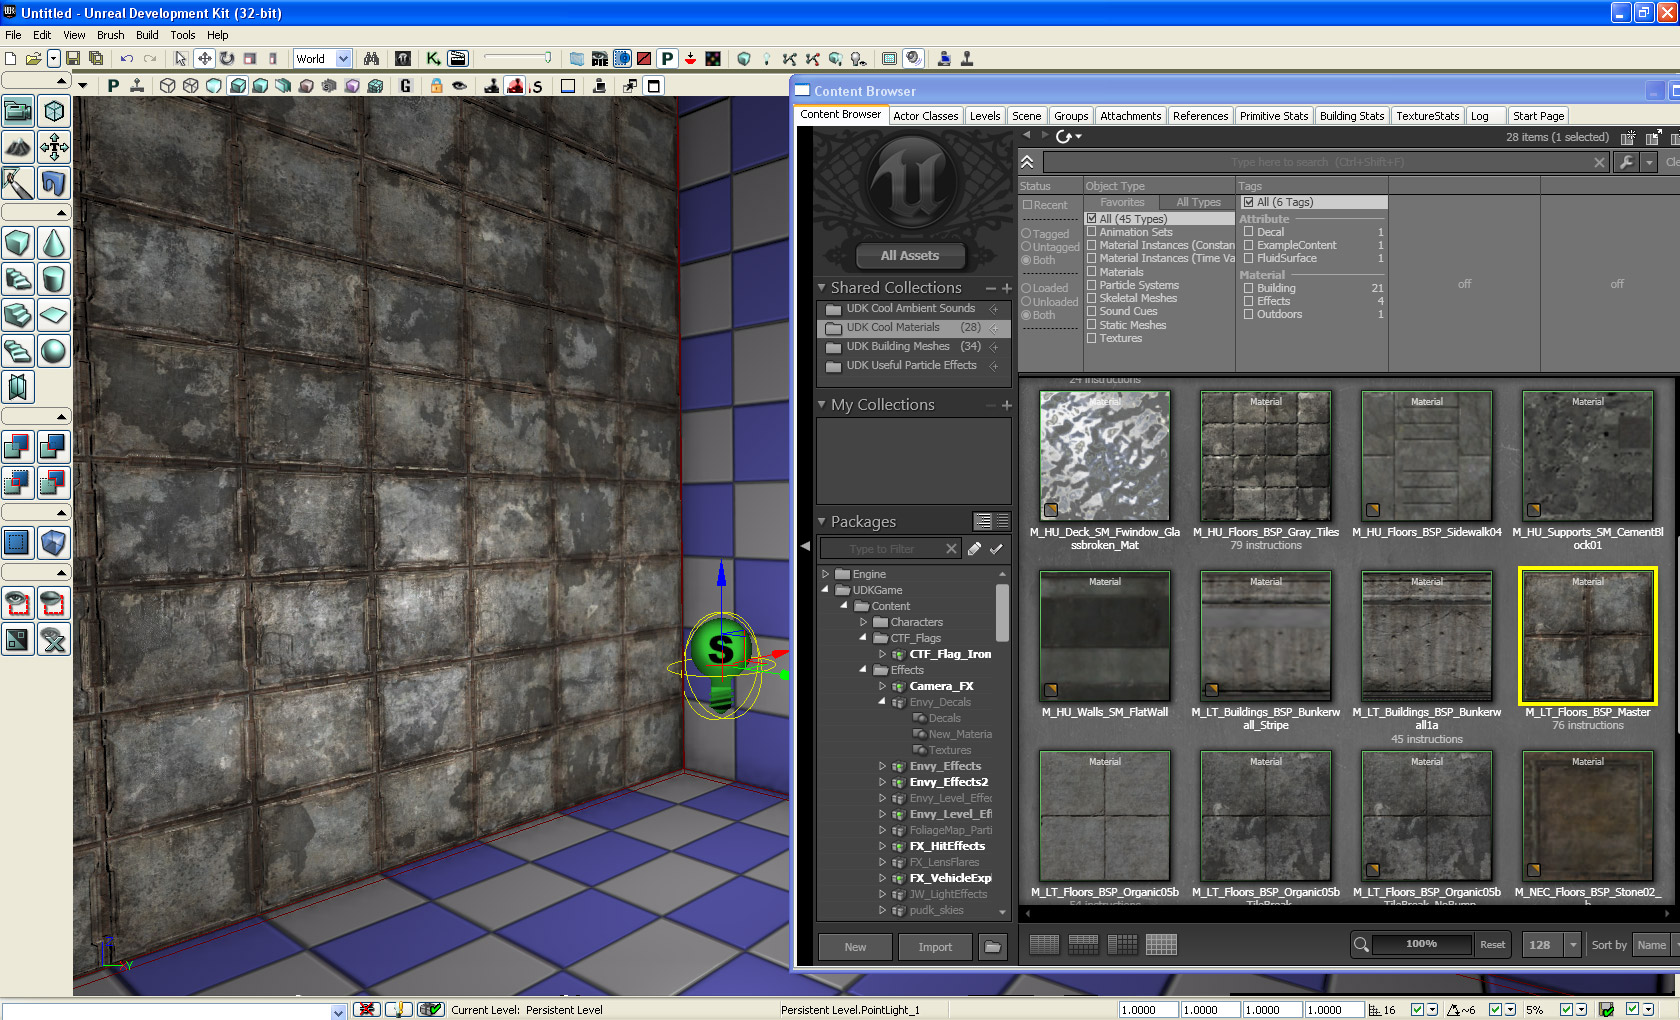The height and width of the screenshot is (1020, 1680).
Task: Open the Tools menu
Action: pos(183,35)
